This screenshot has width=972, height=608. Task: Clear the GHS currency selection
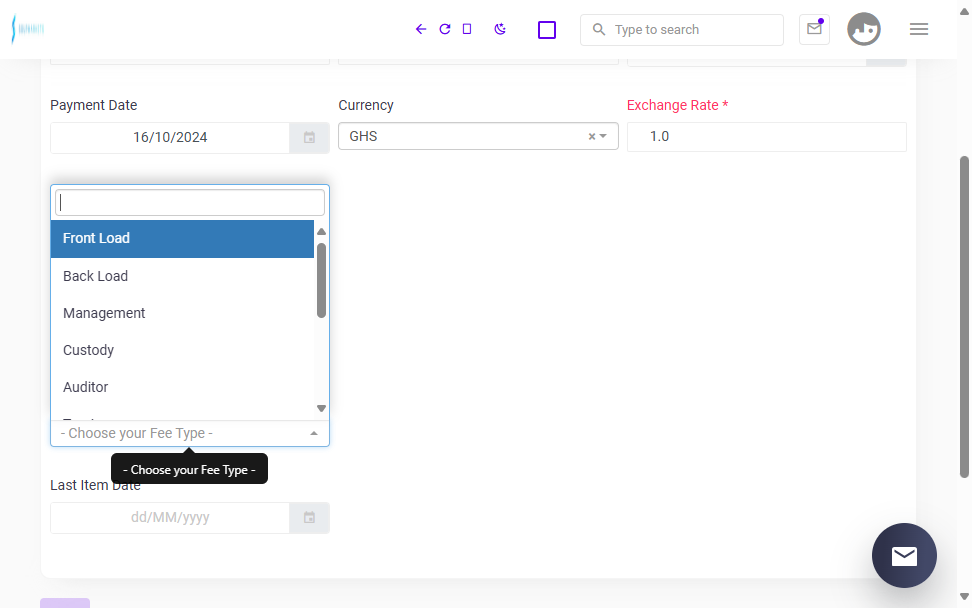click(591, 136)
